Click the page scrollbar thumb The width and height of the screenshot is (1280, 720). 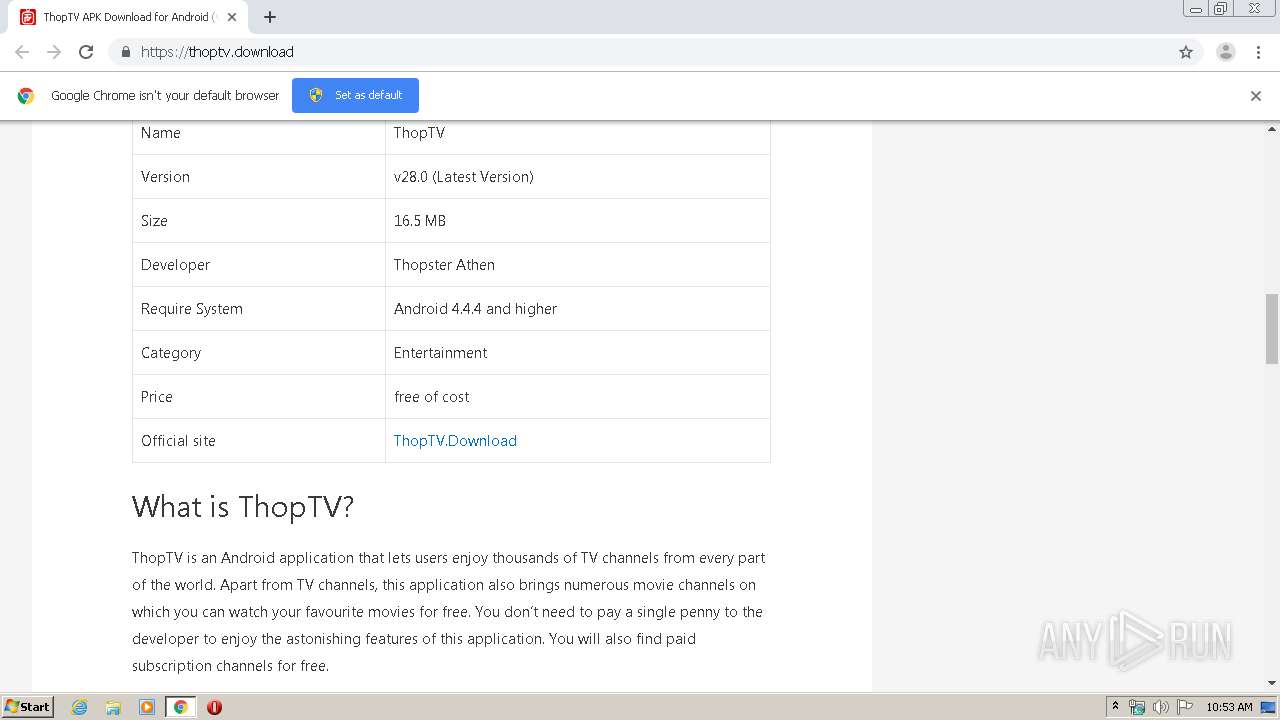[1272, 328]
